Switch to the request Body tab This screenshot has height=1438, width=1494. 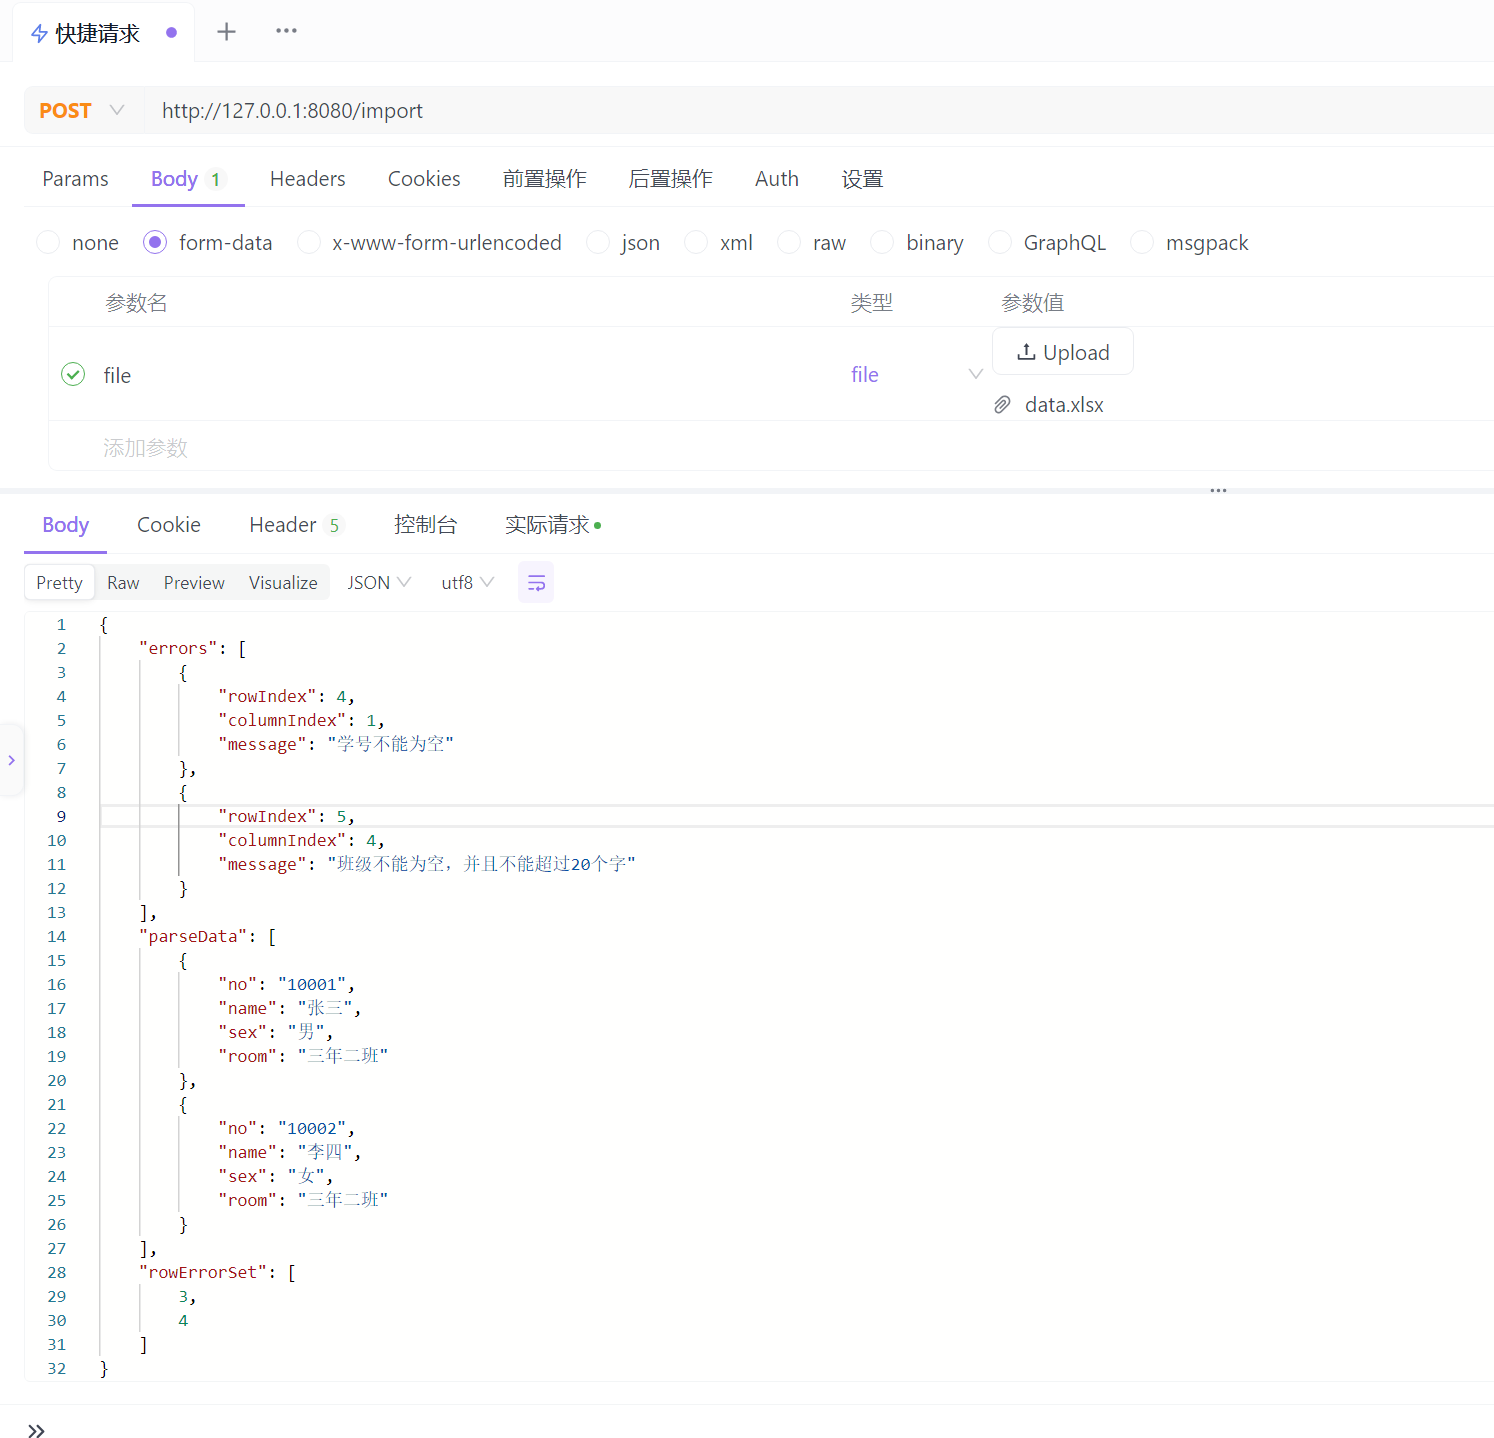[x=186, y=179]
